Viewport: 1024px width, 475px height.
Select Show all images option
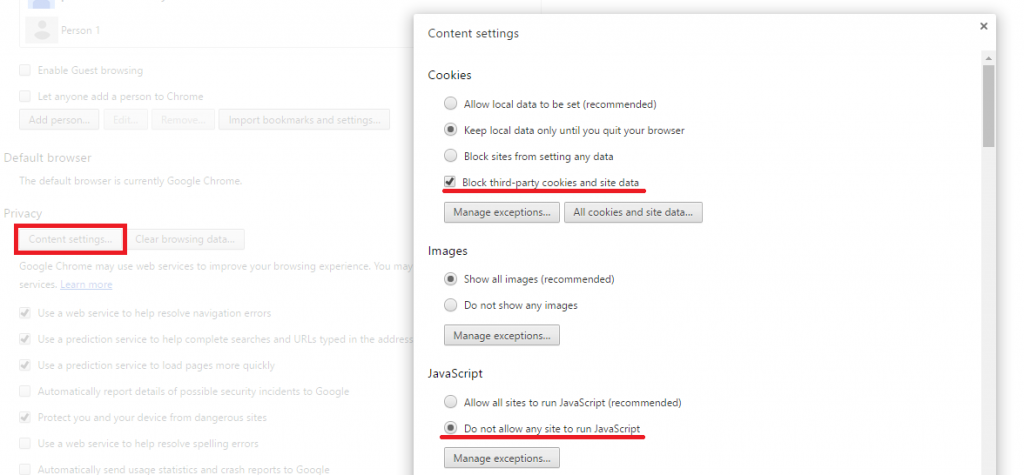pos(451,279)
